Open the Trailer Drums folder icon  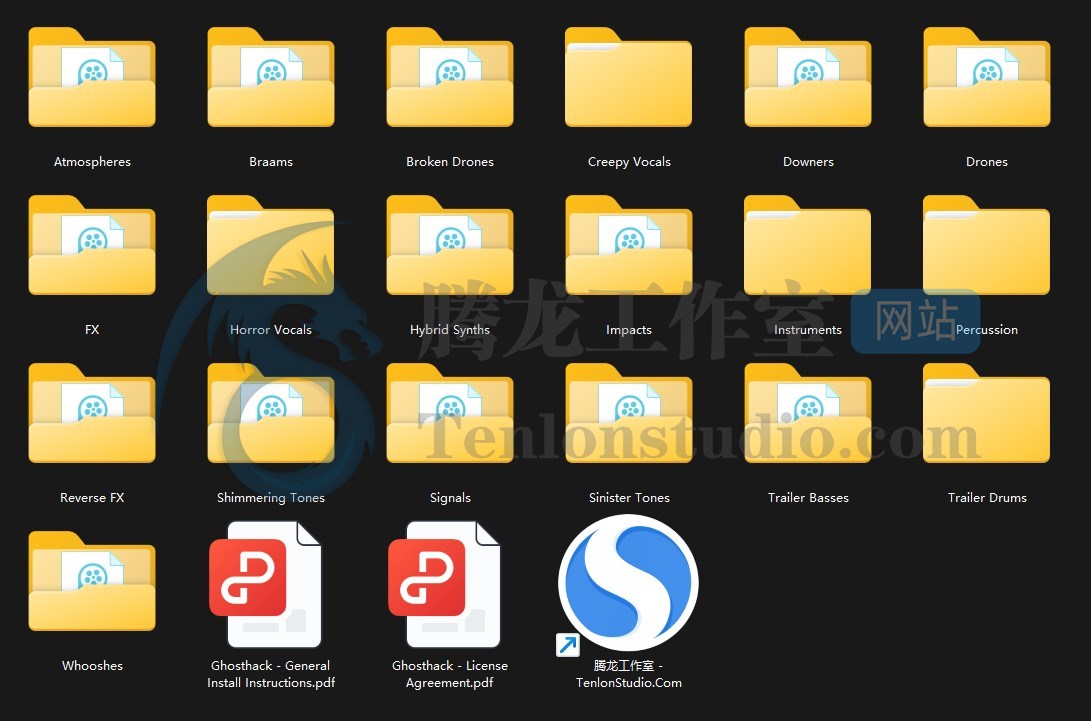987,413
